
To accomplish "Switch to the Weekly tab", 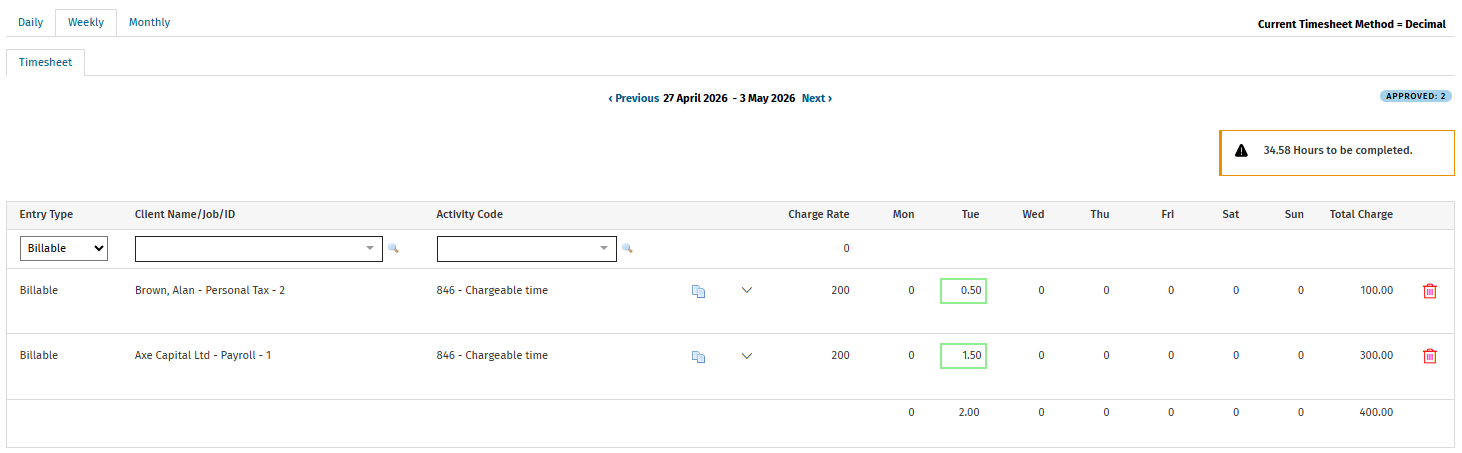I will pos(86,22).
